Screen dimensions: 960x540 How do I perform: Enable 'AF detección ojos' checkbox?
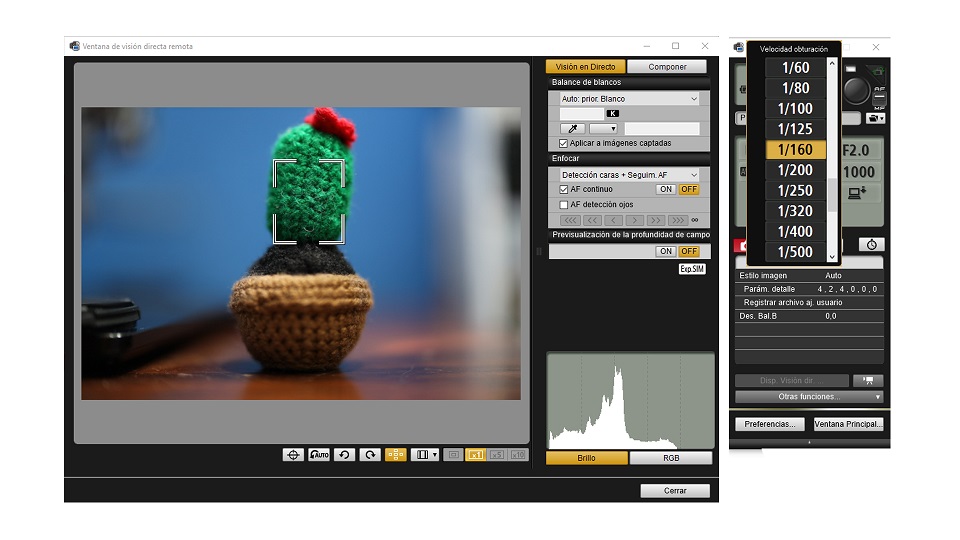tap(564, 204)
